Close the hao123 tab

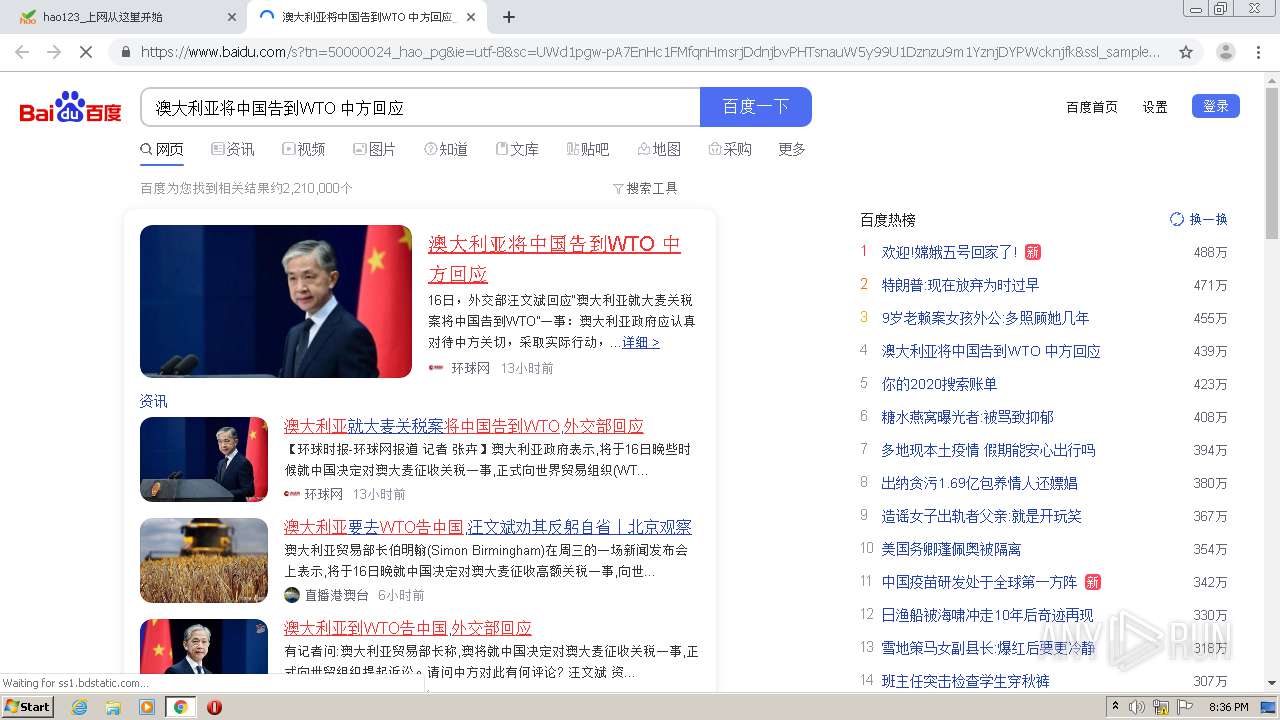tap(232, 17)
